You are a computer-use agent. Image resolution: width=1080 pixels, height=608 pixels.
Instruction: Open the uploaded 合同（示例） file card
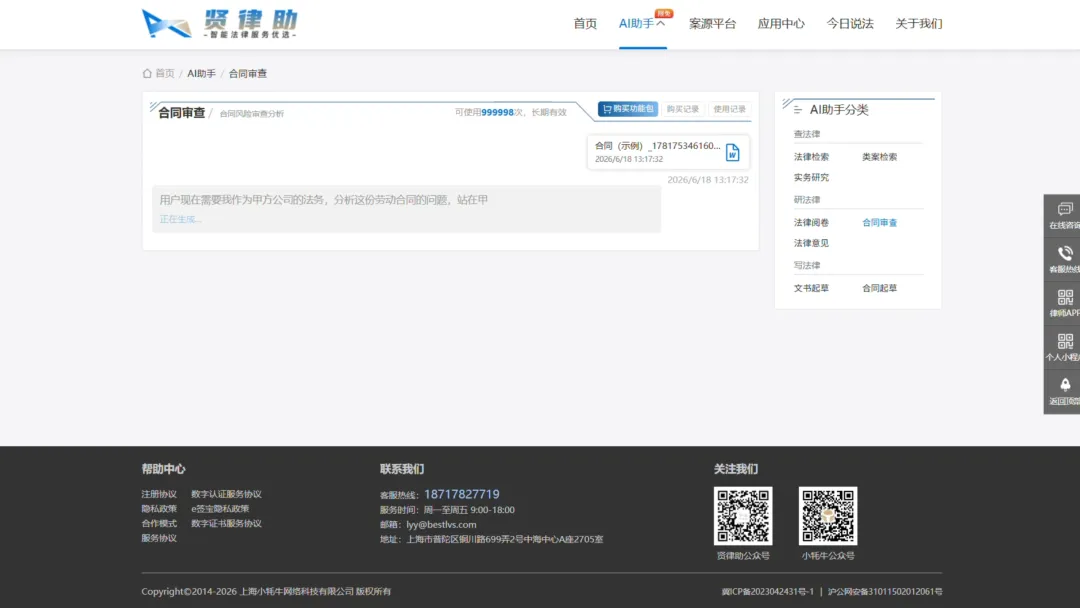(x=667, y=151)
